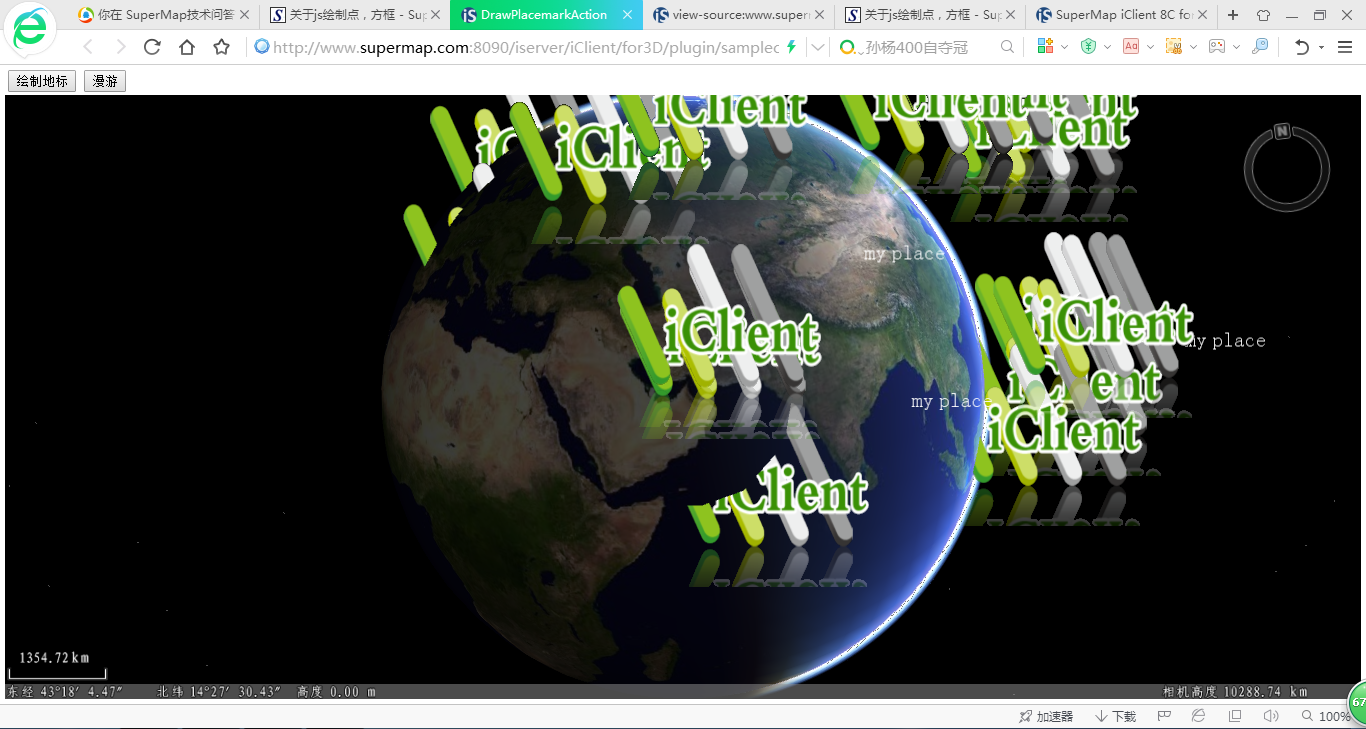
Task: Click the green shield payment icon
Action: click(1088, 47)
